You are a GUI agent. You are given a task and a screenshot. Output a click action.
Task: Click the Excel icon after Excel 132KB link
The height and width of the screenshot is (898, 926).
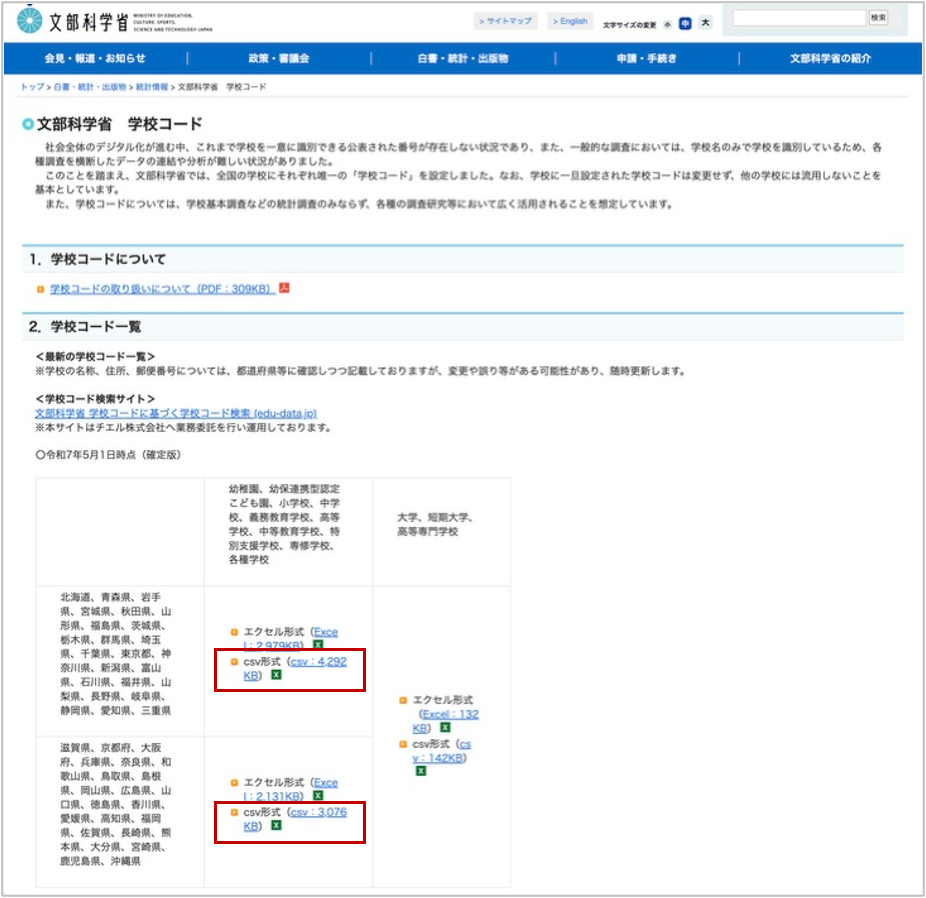444,728
